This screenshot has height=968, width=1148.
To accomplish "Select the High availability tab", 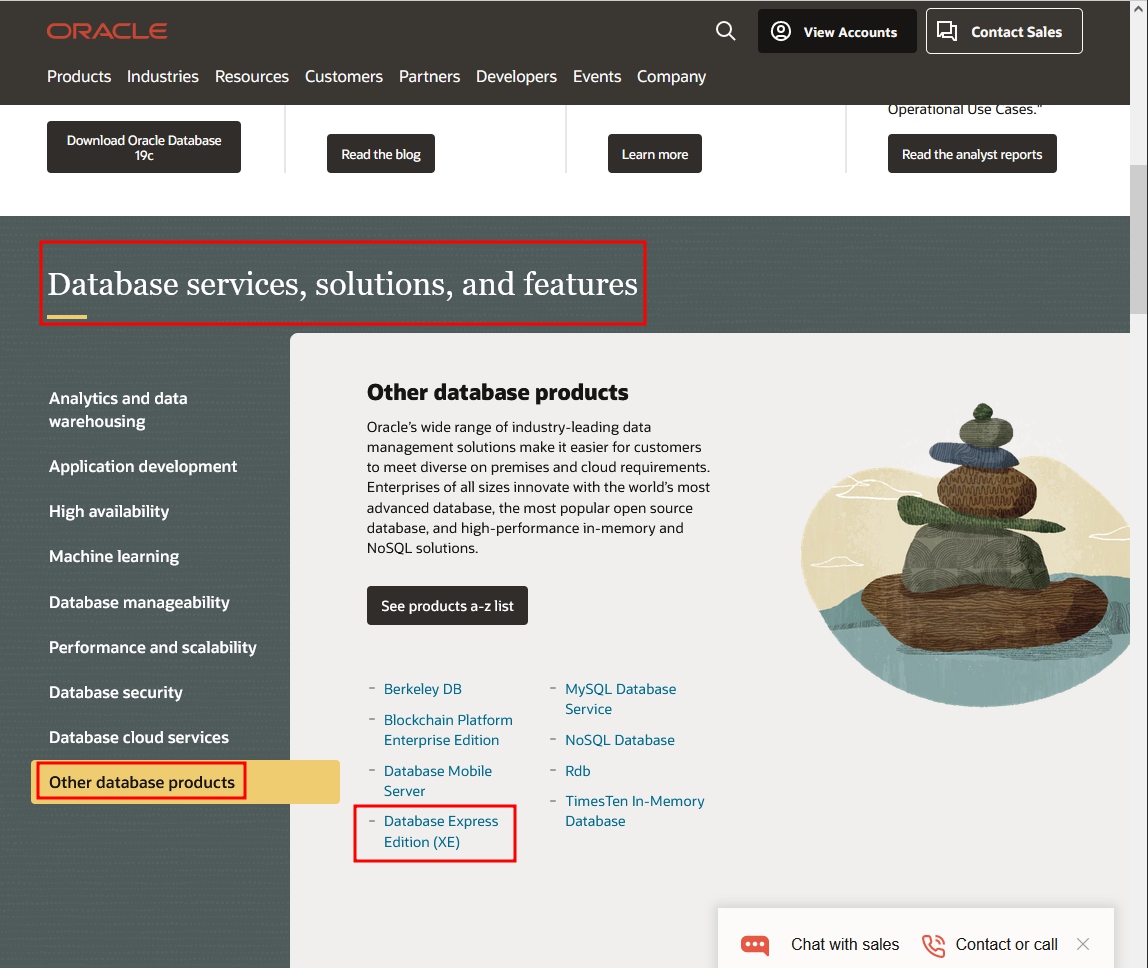I will click(108, 511).
